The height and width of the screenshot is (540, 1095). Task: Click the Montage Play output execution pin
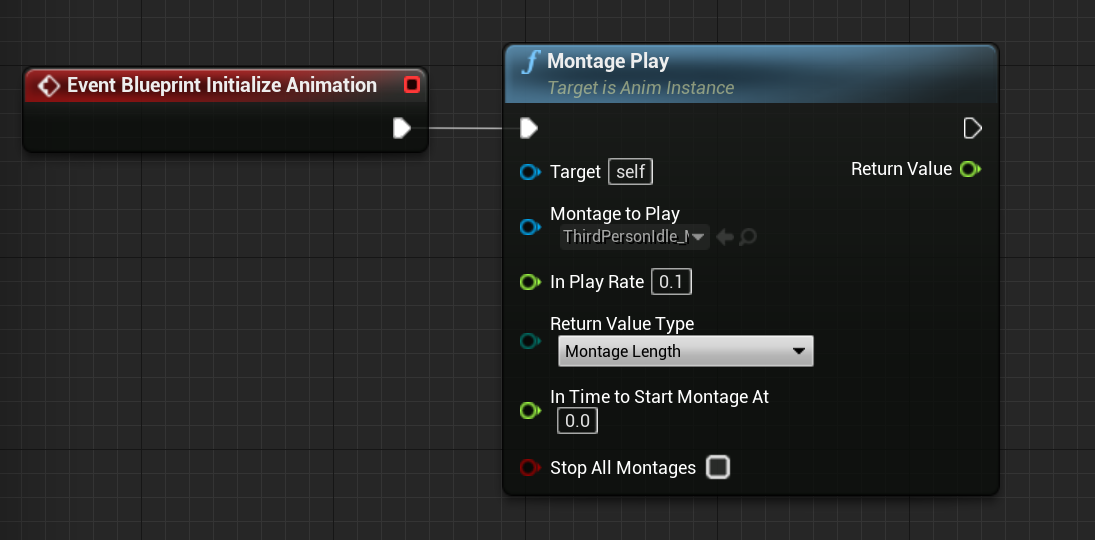[x=972, y=129]
